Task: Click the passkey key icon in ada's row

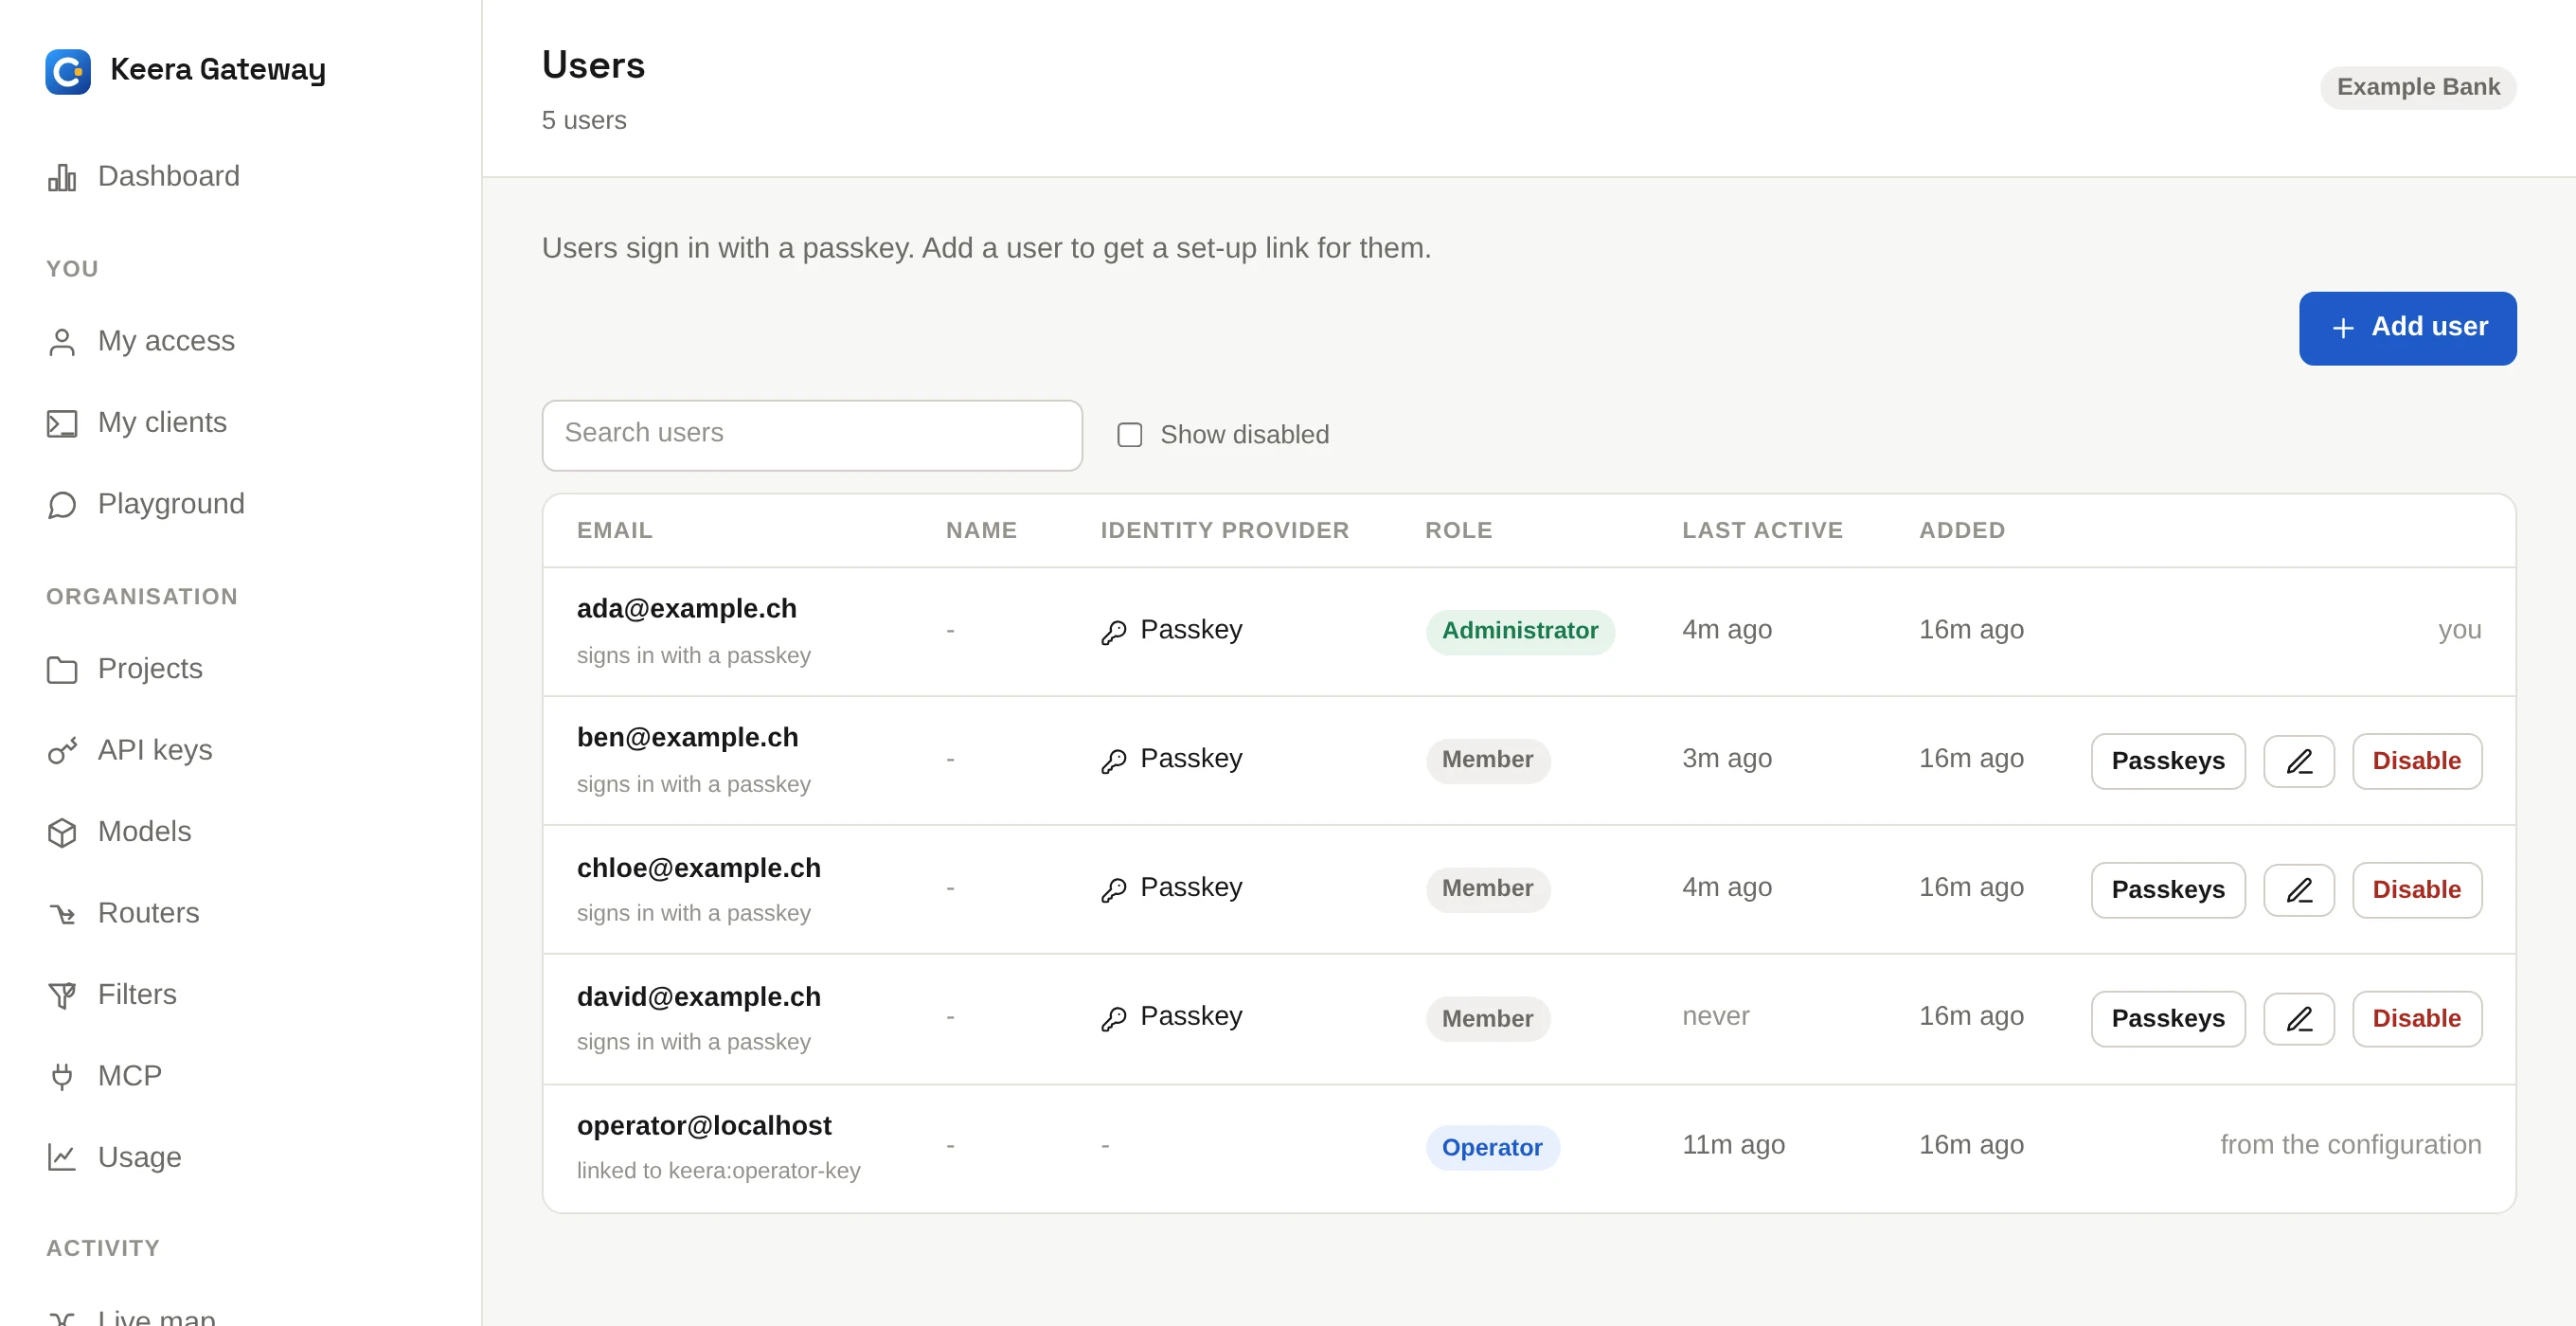Action: [1114, 632]
